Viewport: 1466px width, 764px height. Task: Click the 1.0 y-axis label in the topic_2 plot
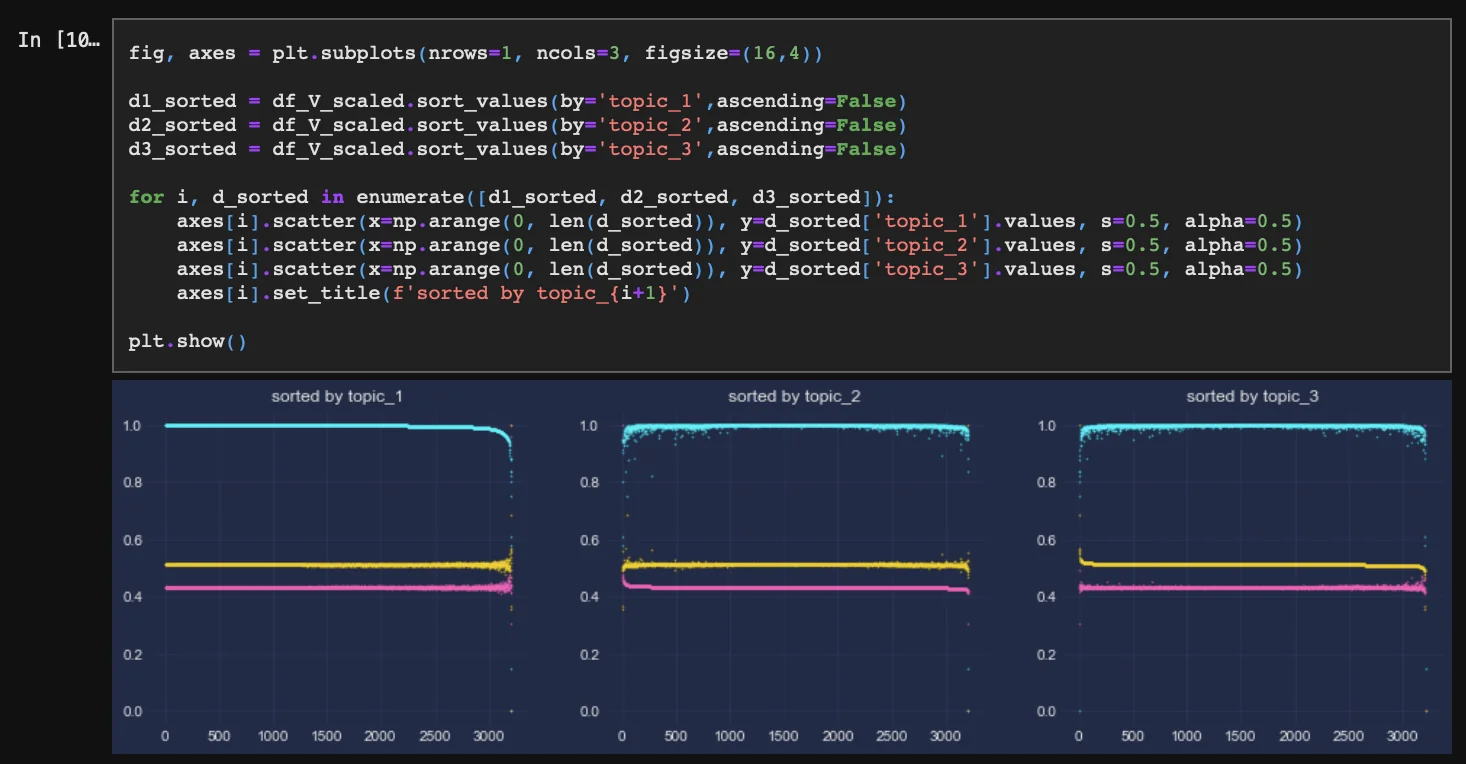[591, 426]
